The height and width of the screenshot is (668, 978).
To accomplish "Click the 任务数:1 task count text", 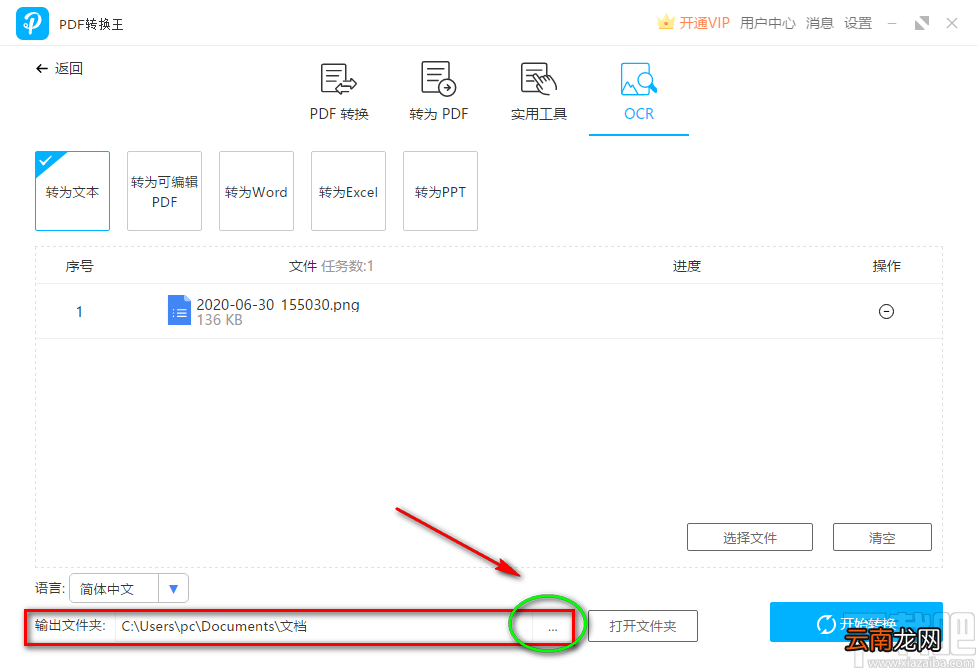I will [347, 266].
